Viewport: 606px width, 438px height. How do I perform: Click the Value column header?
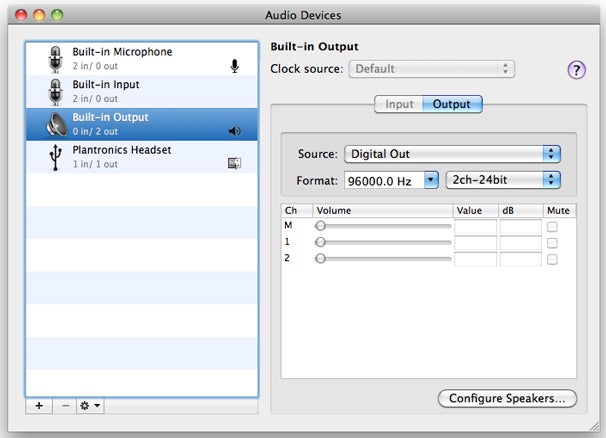tap(476, 211)
